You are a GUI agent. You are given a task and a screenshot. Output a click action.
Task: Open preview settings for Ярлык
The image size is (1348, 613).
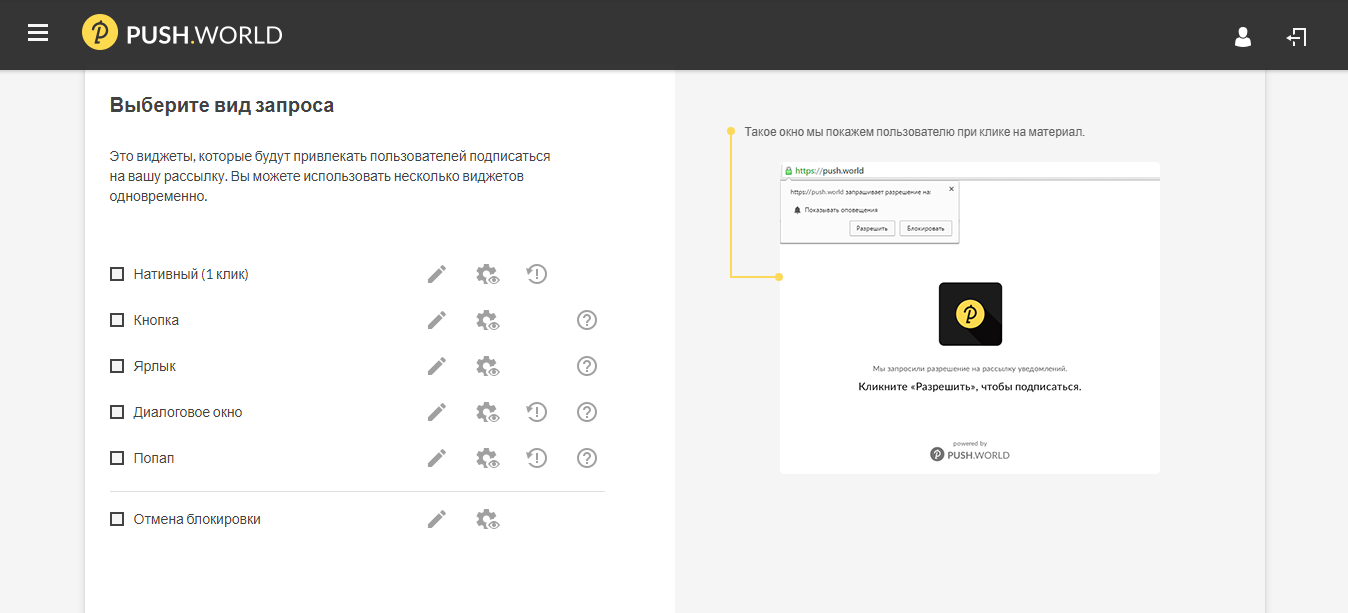click(x=488, y=367)
